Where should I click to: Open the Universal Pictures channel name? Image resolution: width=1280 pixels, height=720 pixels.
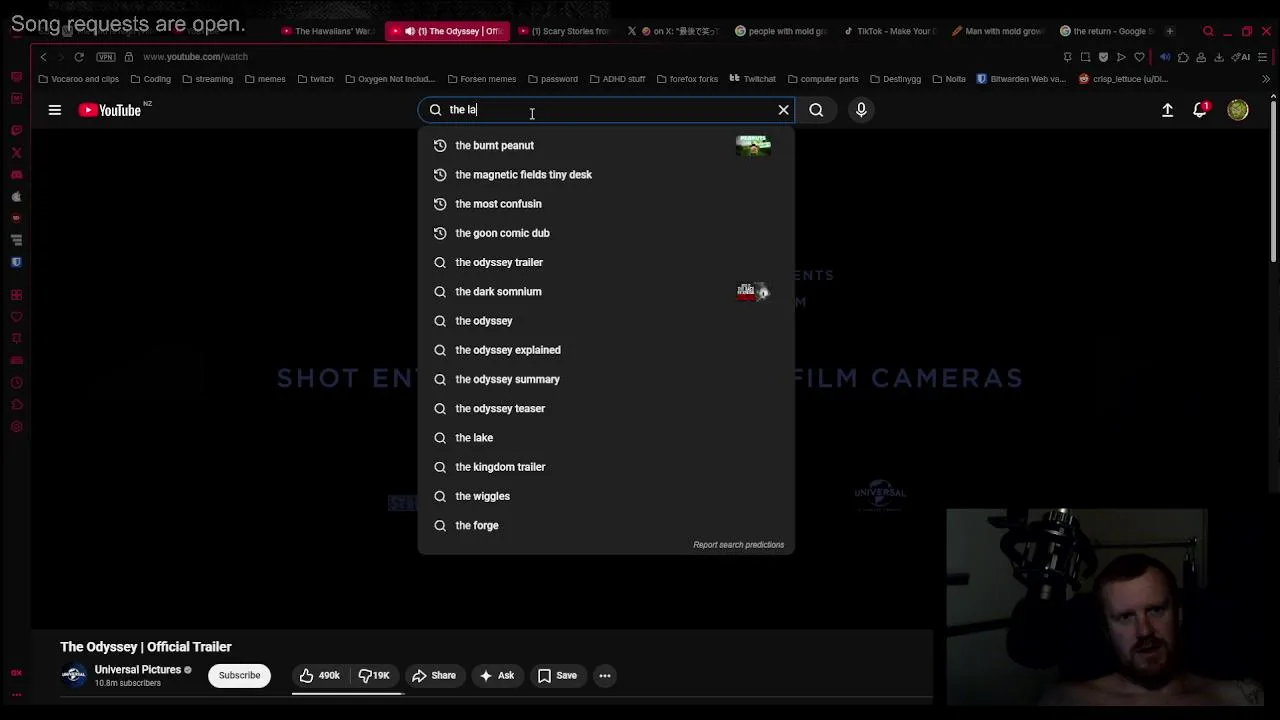point(138,670)
